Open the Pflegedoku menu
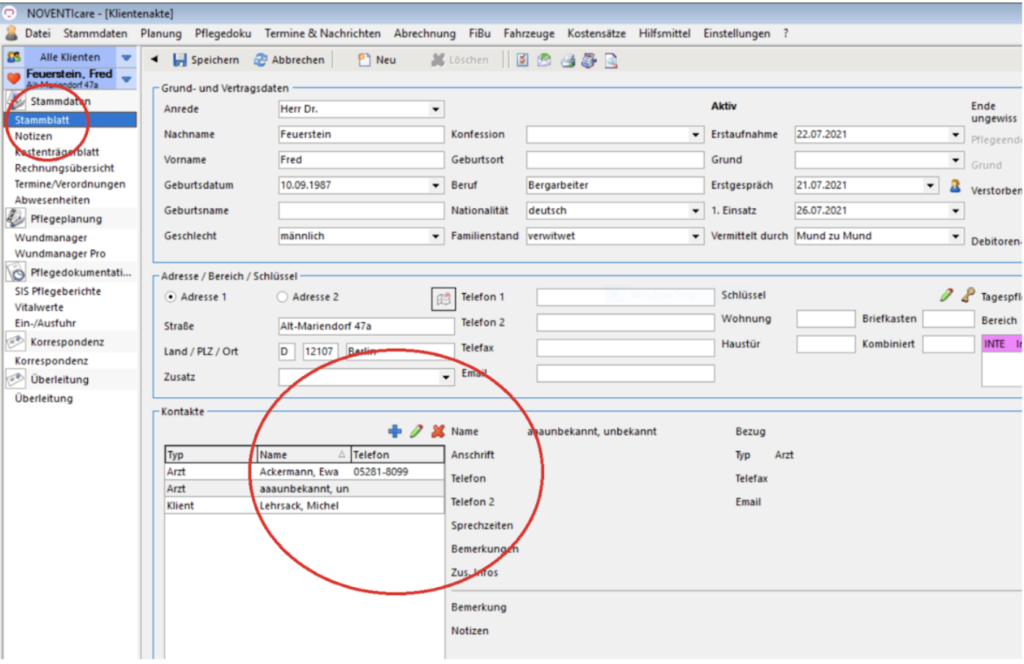 point(223,33)
